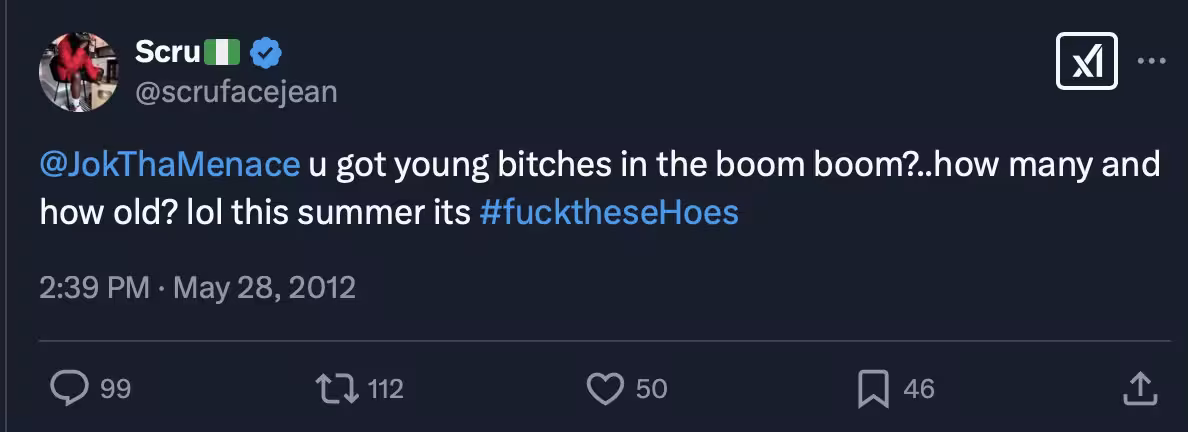This screenshot has width=1188, height=432.
Task: Click the reply speech bubble icon
Action: 70,387
